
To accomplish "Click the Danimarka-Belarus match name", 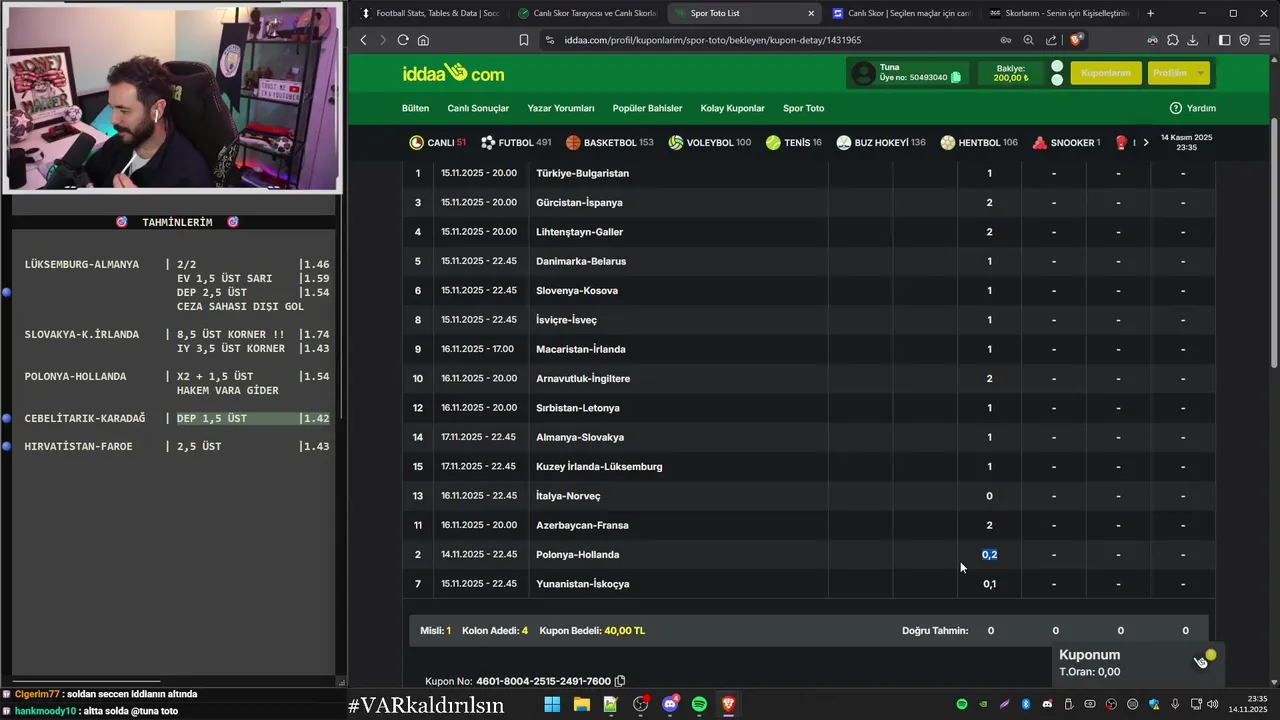I will (x=581, y=261).
